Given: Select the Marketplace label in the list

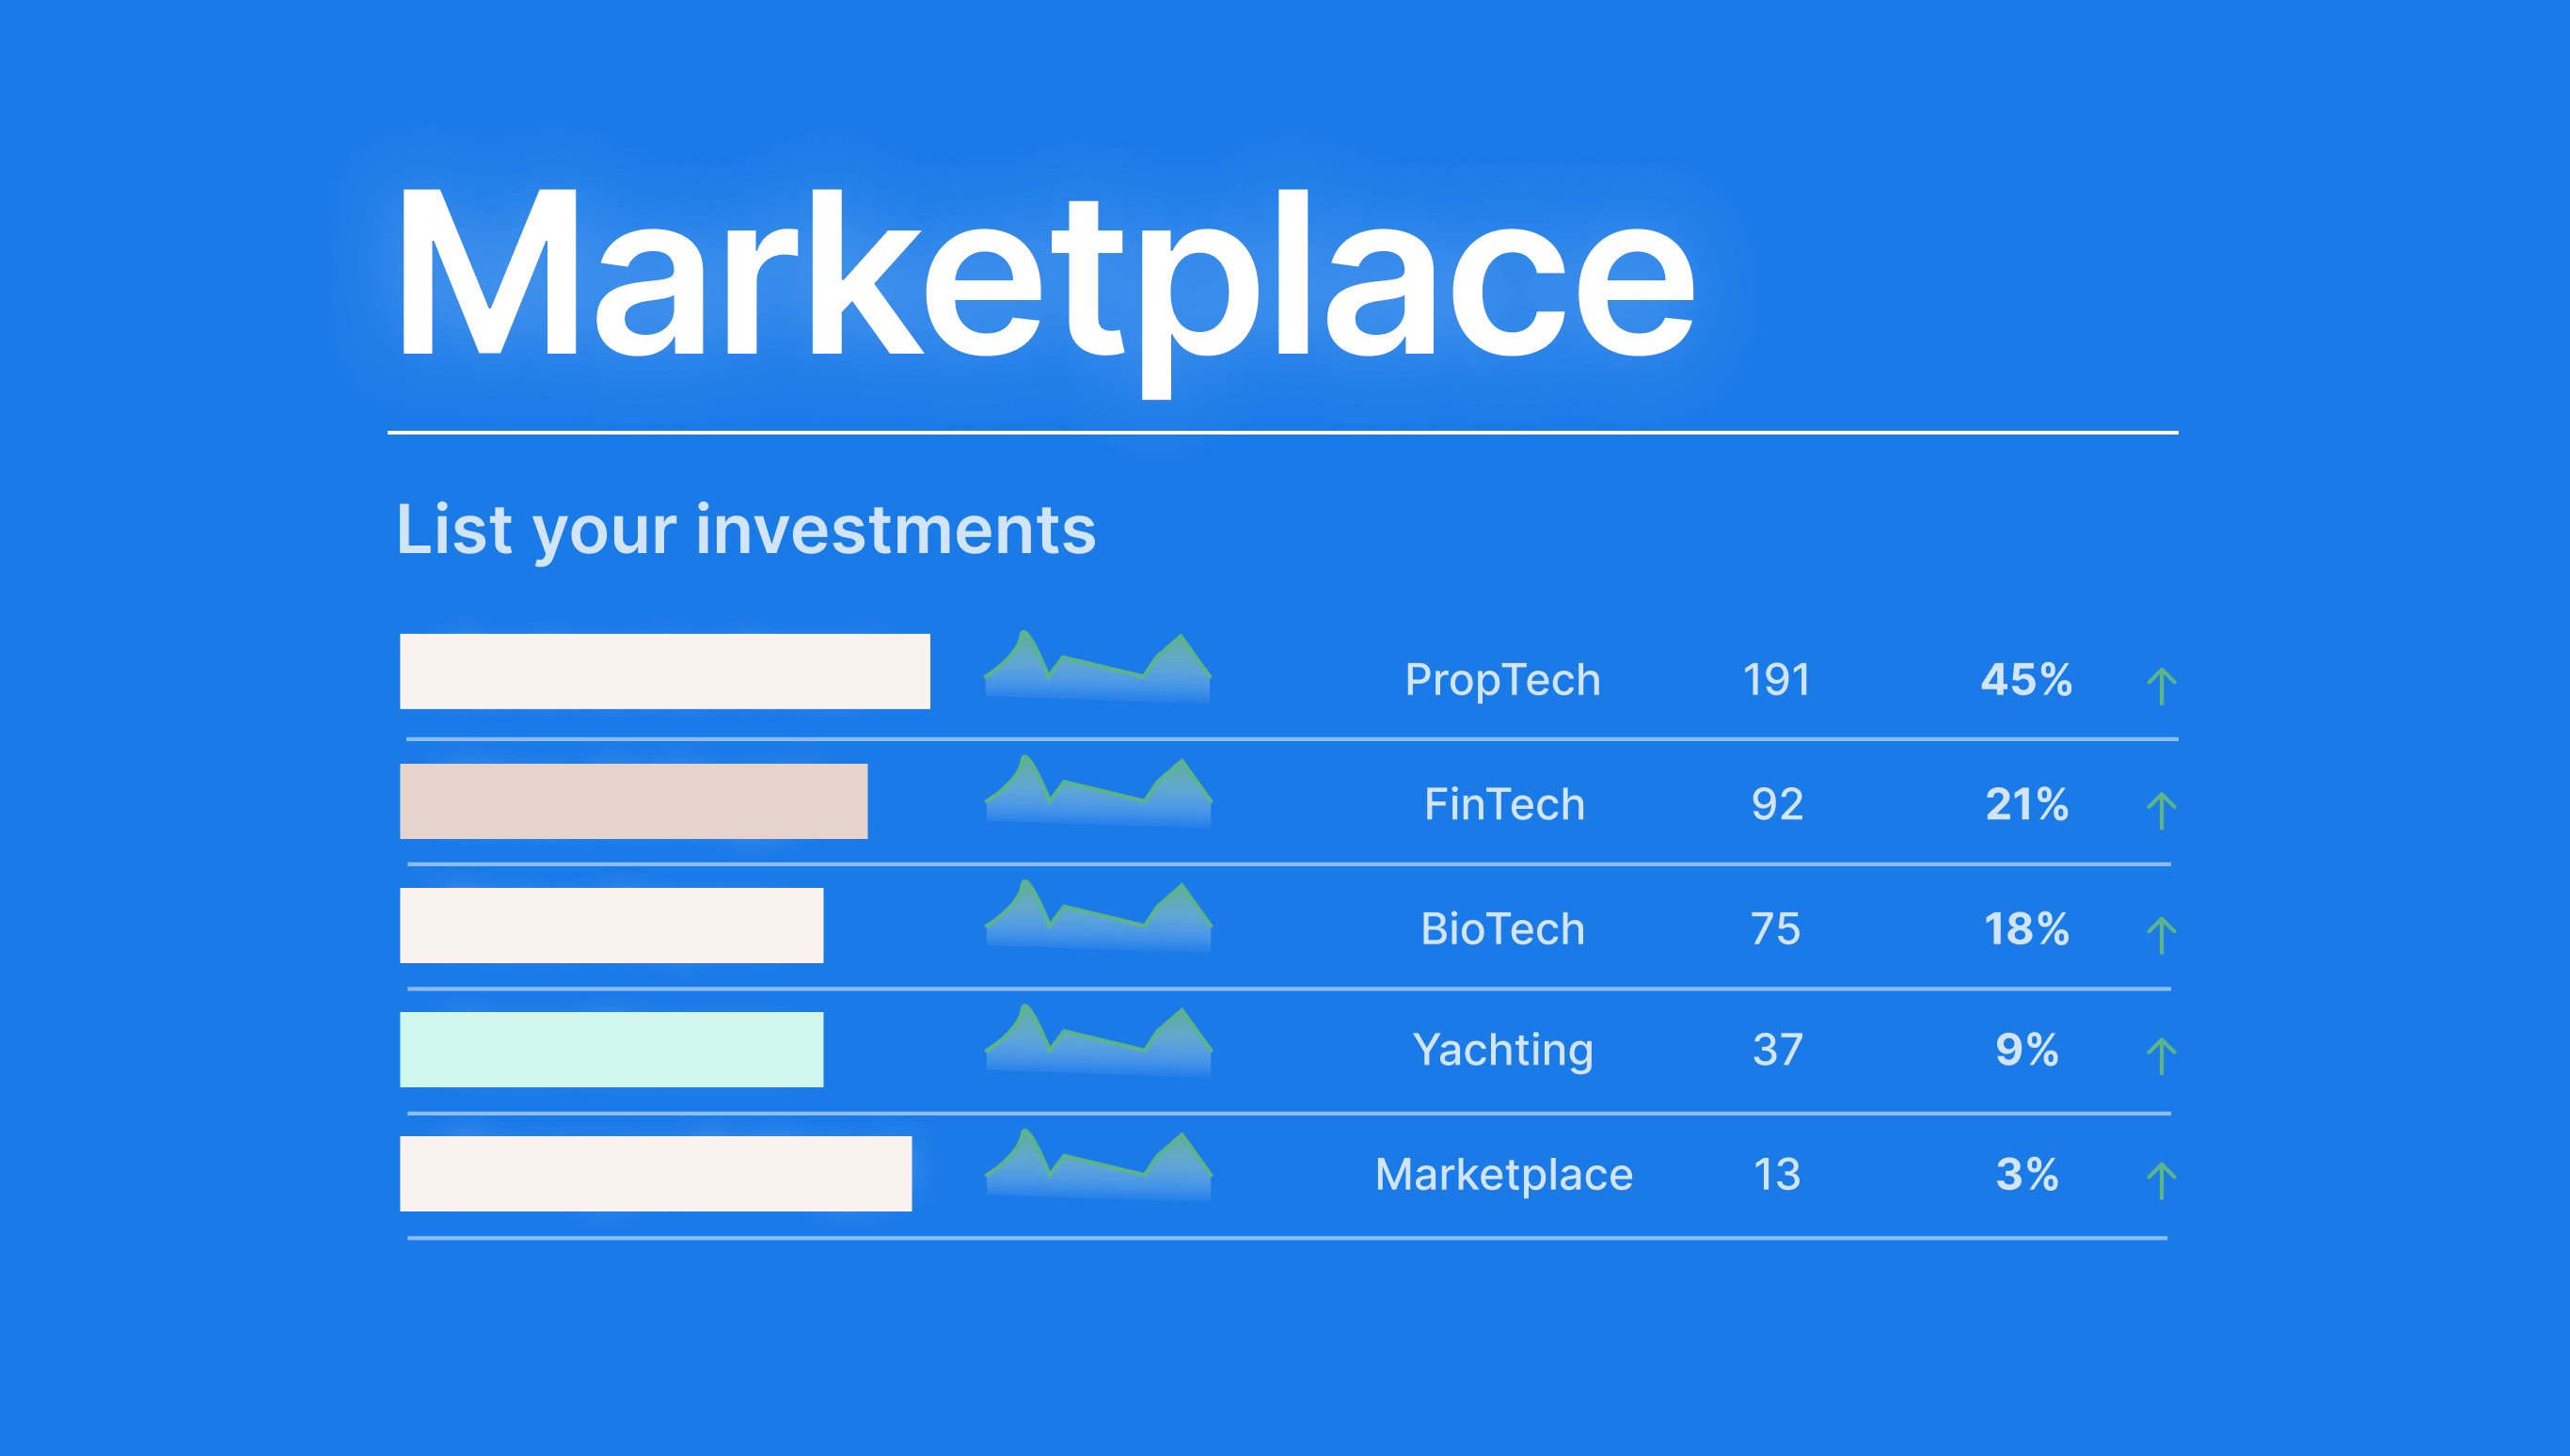Looking at the screenshot, I should point(1503,1174).
